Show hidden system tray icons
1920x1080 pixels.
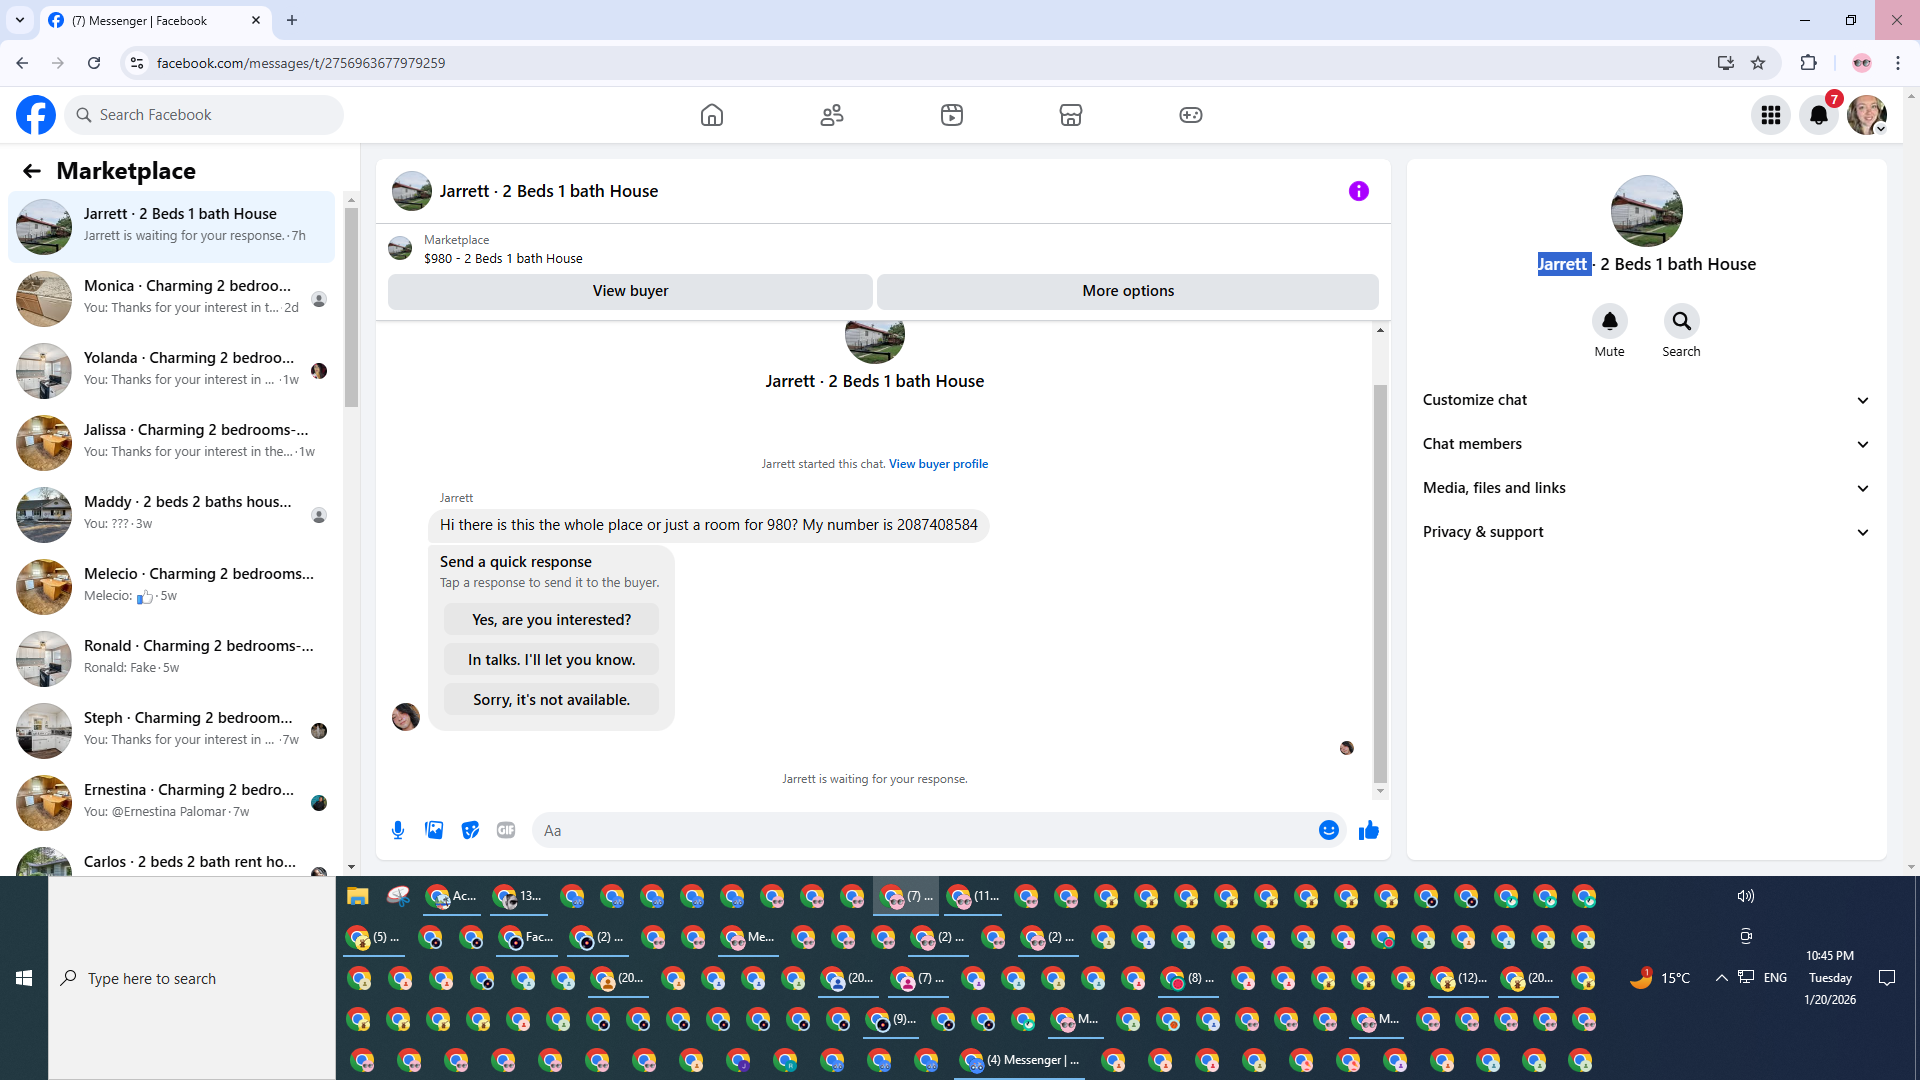pyautogui.click(x=1721, y=978)
